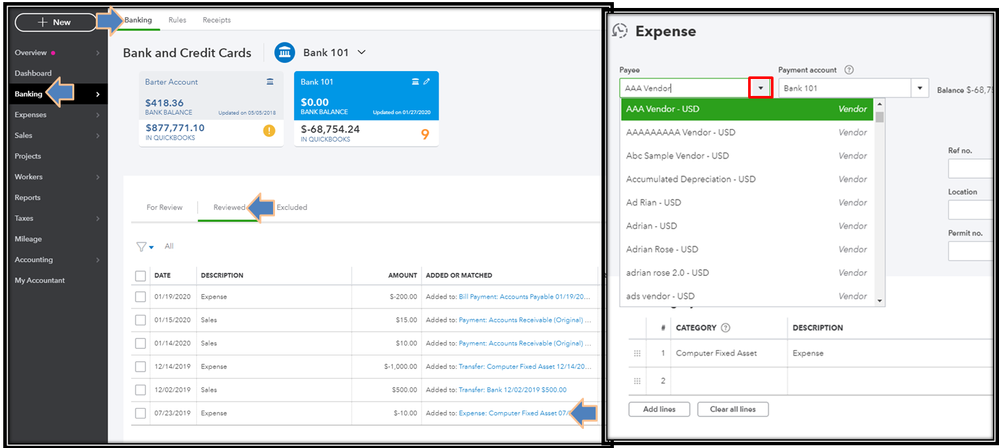Click the number 9 on Bank 101 card
The height and width of the screenshot is (448, 999).
pos(426,134)
